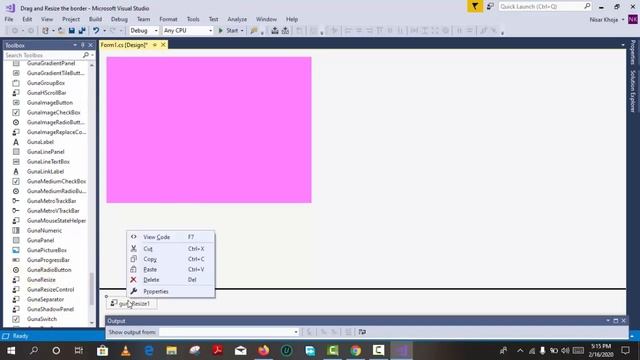
Task: Click the Search Toolbox input field
Action: point(43,55)
